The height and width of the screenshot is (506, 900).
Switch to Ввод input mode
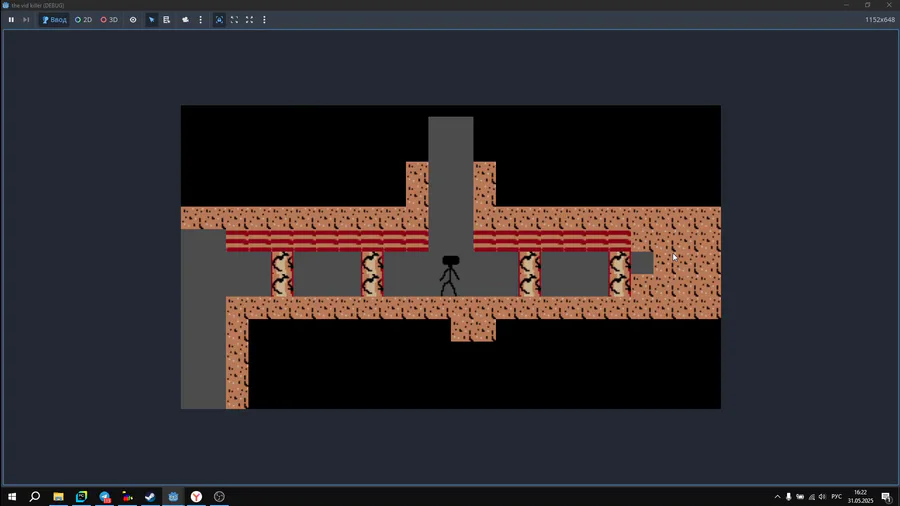pos(54,20)
